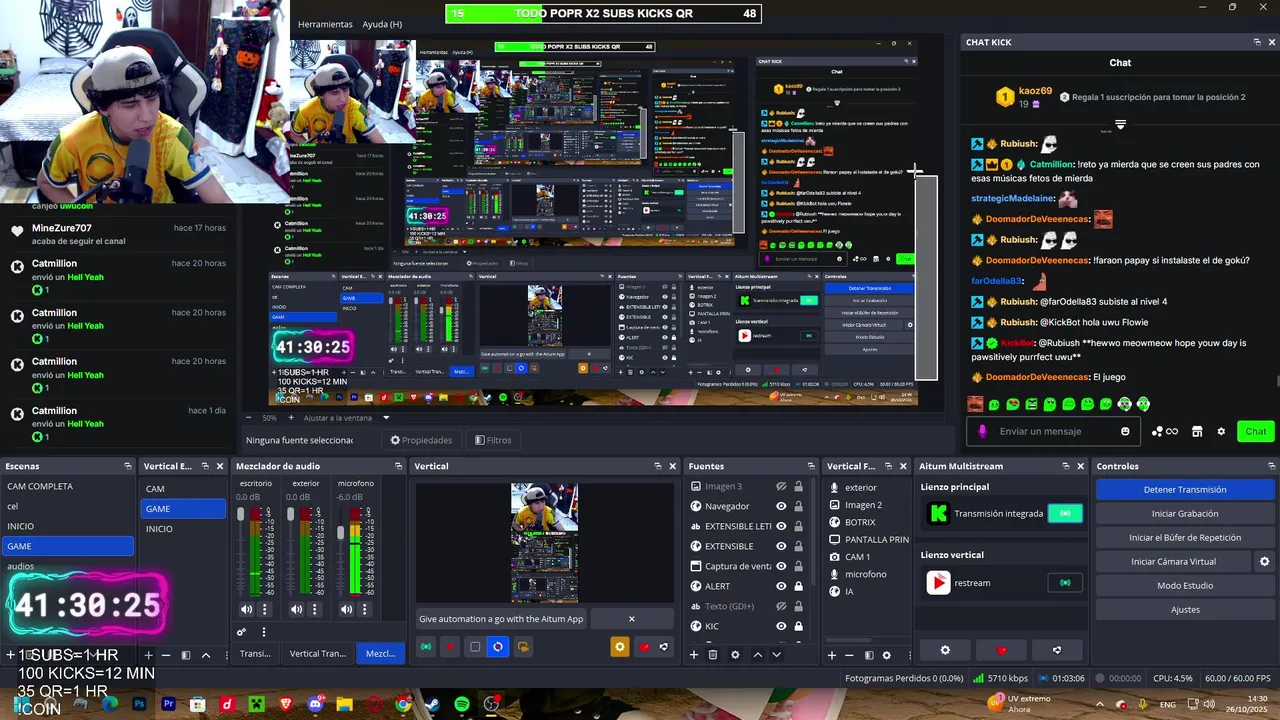This screenshot has width=1280, height=720.
Task: Switch to CAM COMPLETA scene
Action: 68,486
